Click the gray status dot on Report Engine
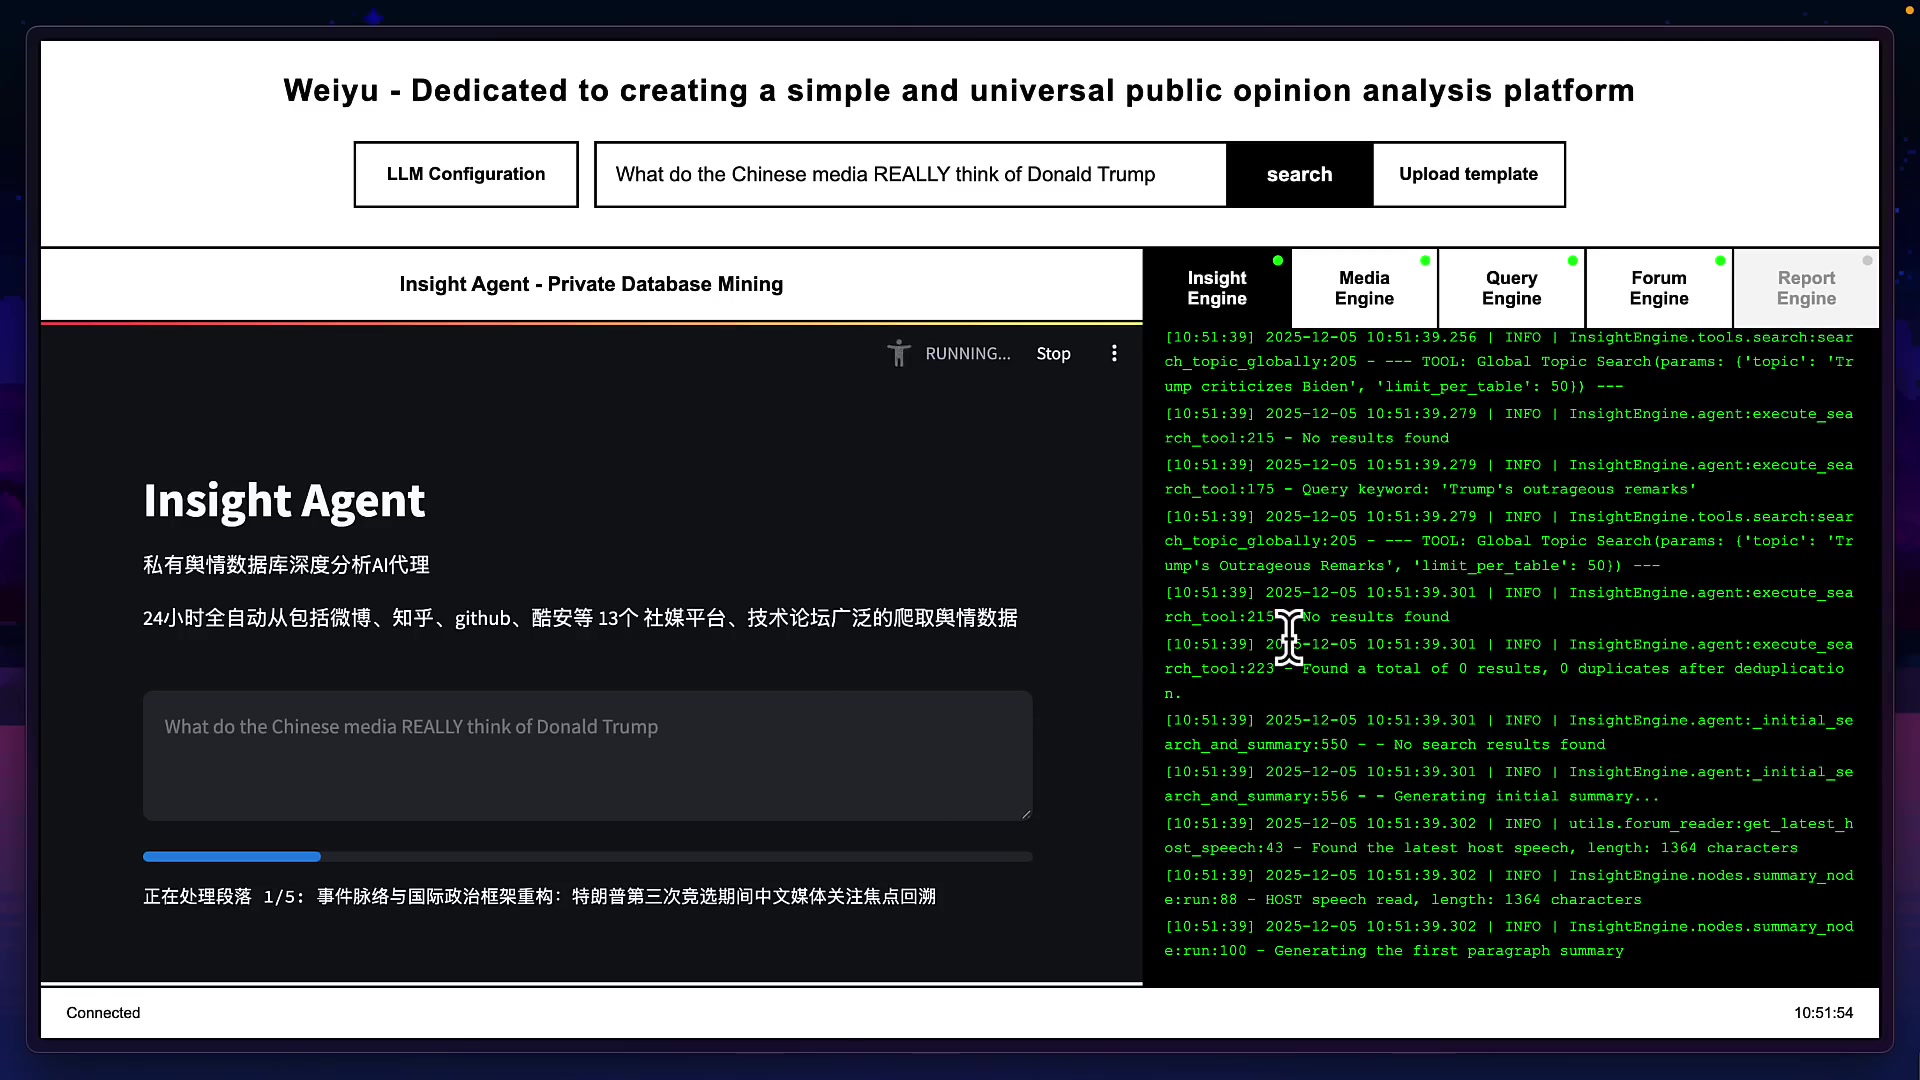The image size is (1920, 1080). pos(1867,261)
